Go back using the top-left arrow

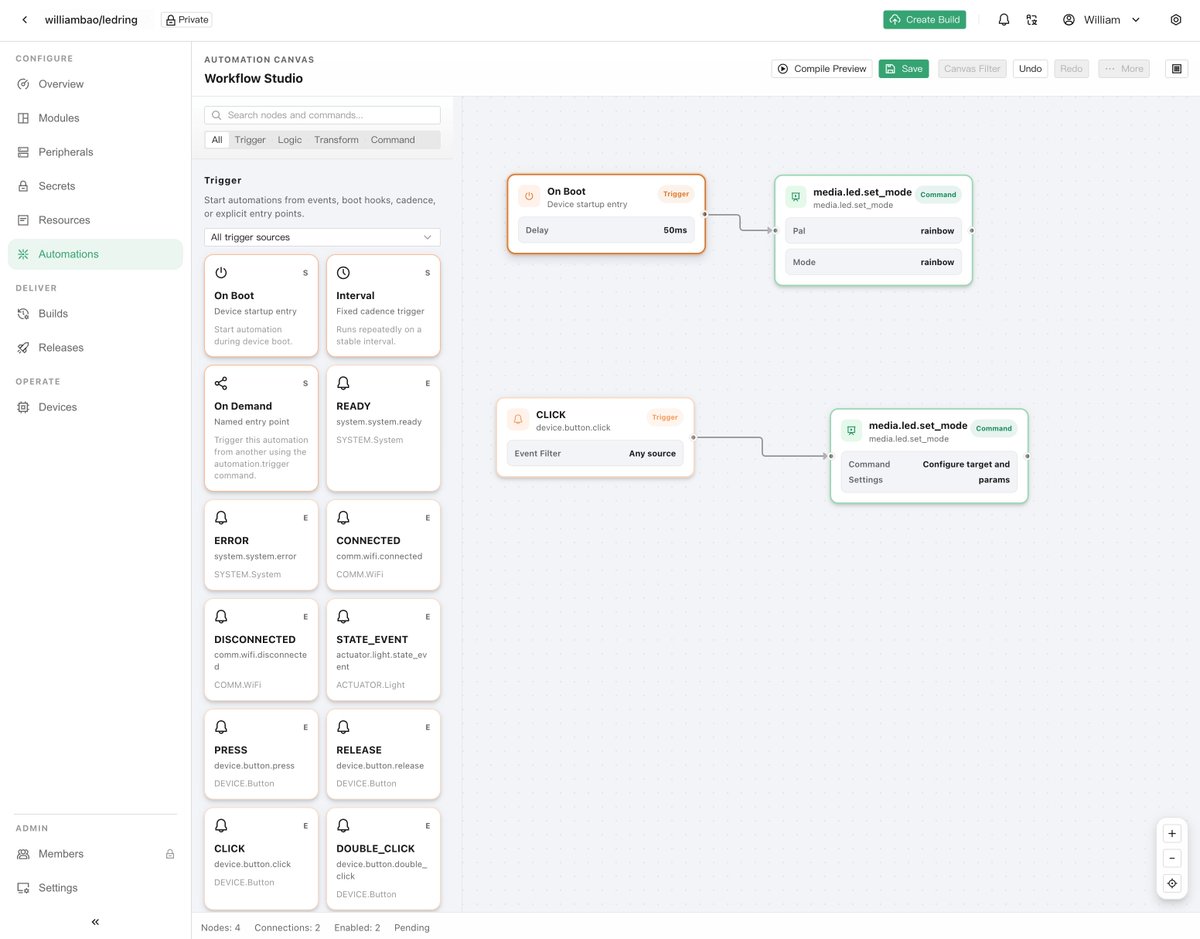pos(25,20)
